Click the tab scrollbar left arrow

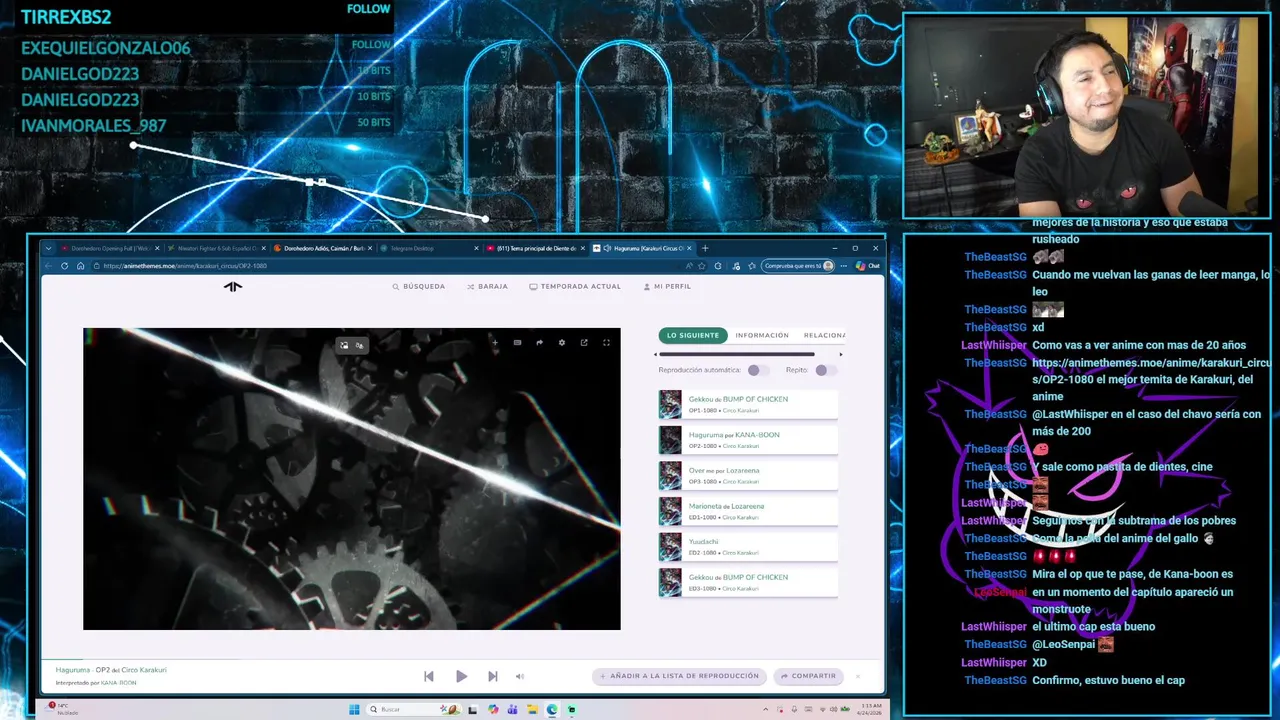coord(656,354)
